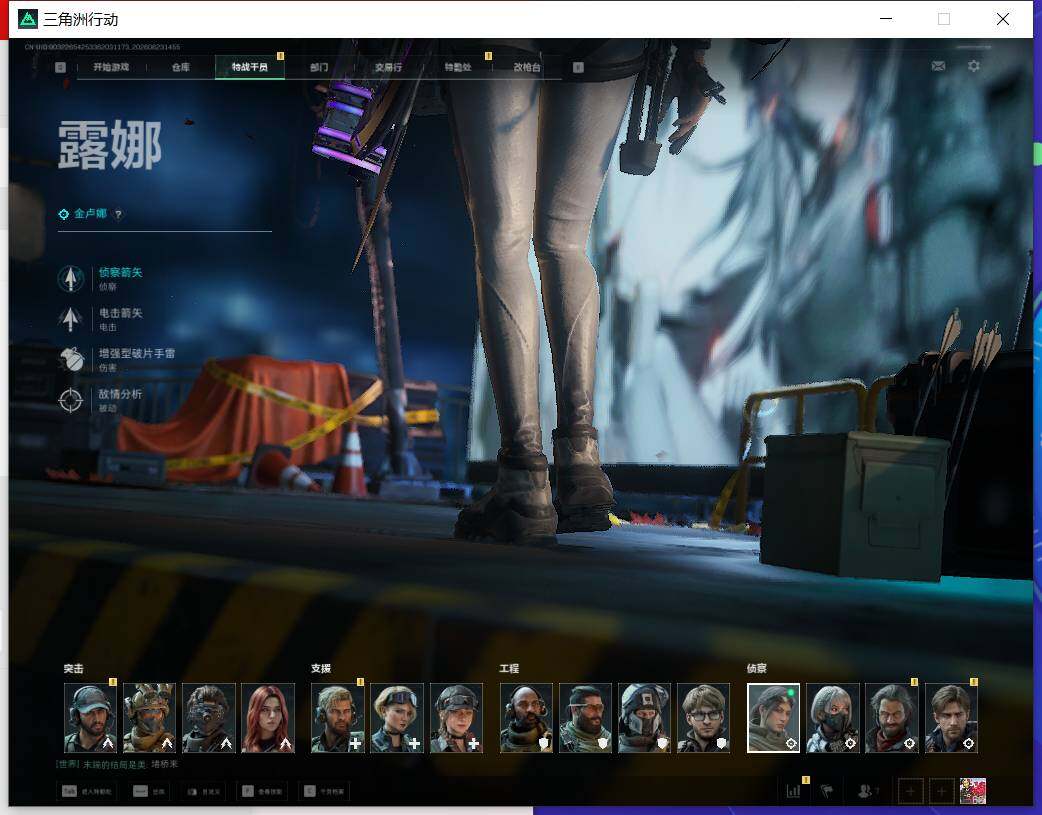The height and width of the screenshot is (815, 1042).
Task: Select second 突击 operator with tan helmet
Action: [150, 718]
